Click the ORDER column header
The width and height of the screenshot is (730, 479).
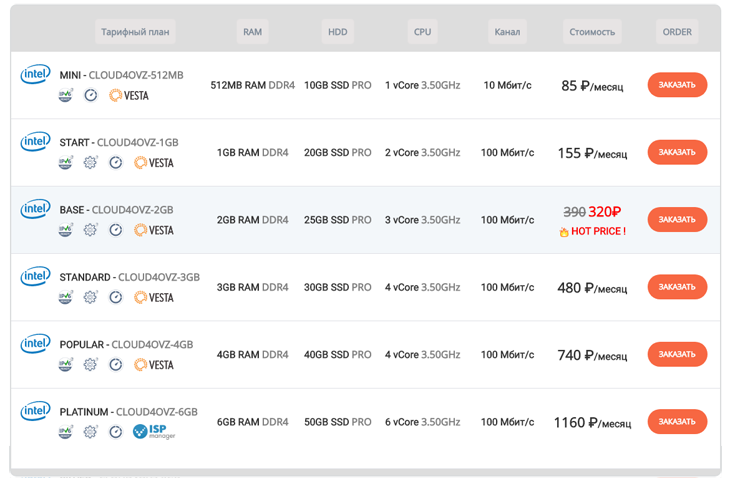(677, 32)
